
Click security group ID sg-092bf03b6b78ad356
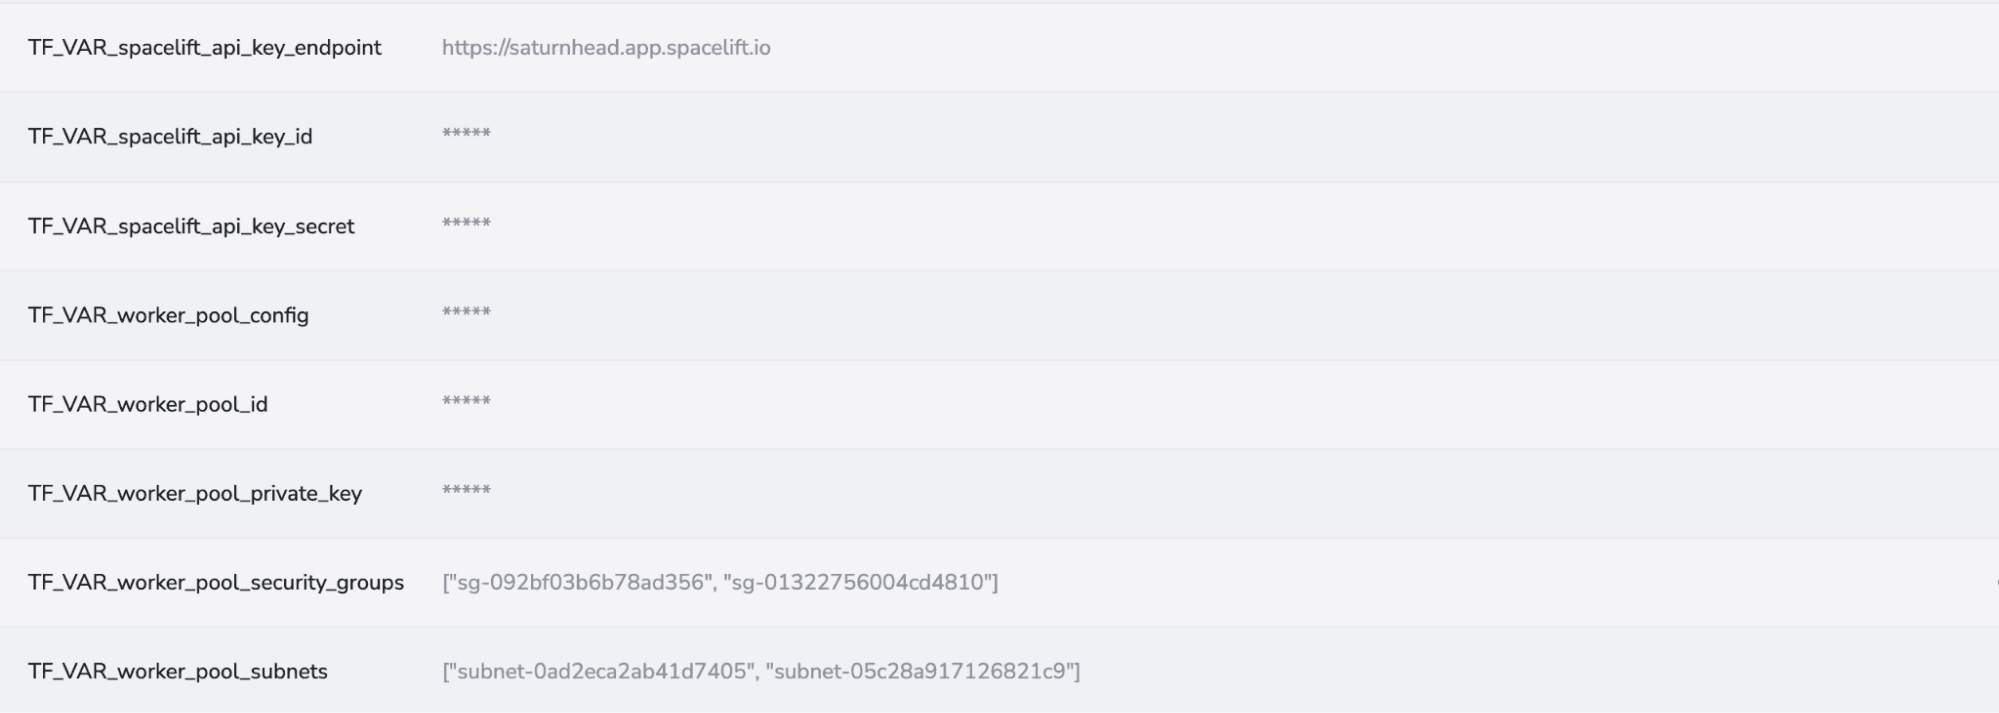[580, 582]
